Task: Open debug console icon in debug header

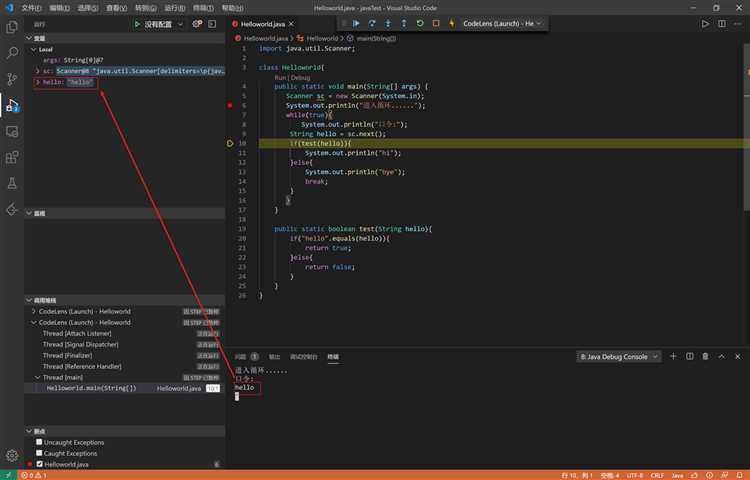Action: 212,24
